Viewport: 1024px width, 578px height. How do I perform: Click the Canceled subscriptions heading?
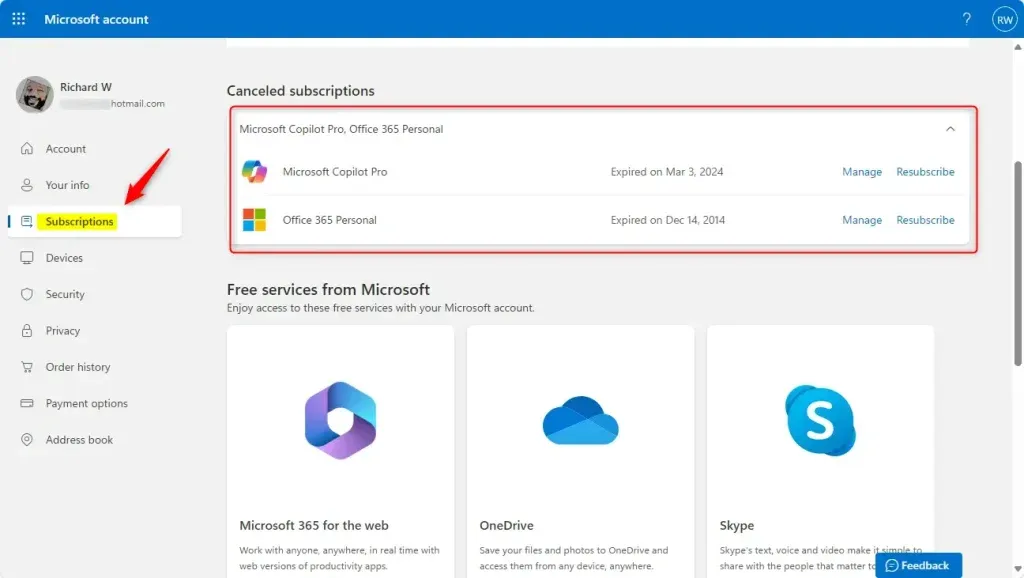coord(300,91)
